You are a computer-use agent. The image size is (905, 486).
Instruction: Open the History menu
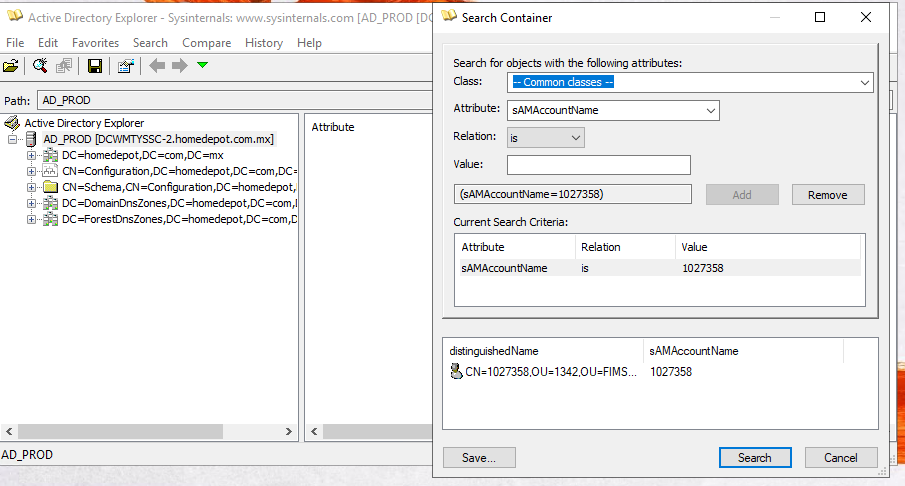click(264, 43)
